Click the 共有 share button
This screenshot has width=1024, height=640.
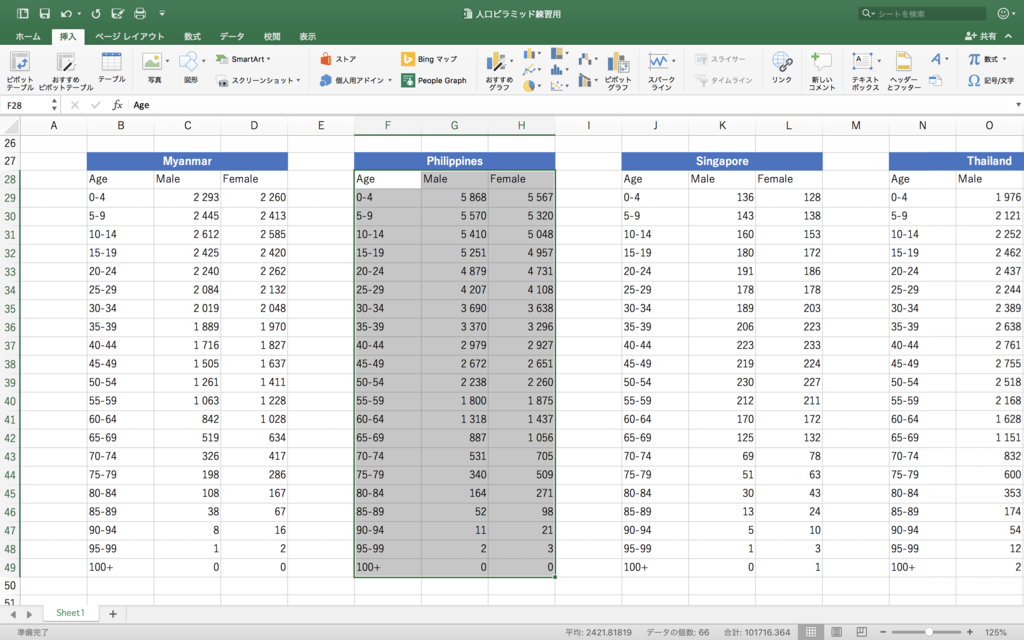(x=982, y=37)
